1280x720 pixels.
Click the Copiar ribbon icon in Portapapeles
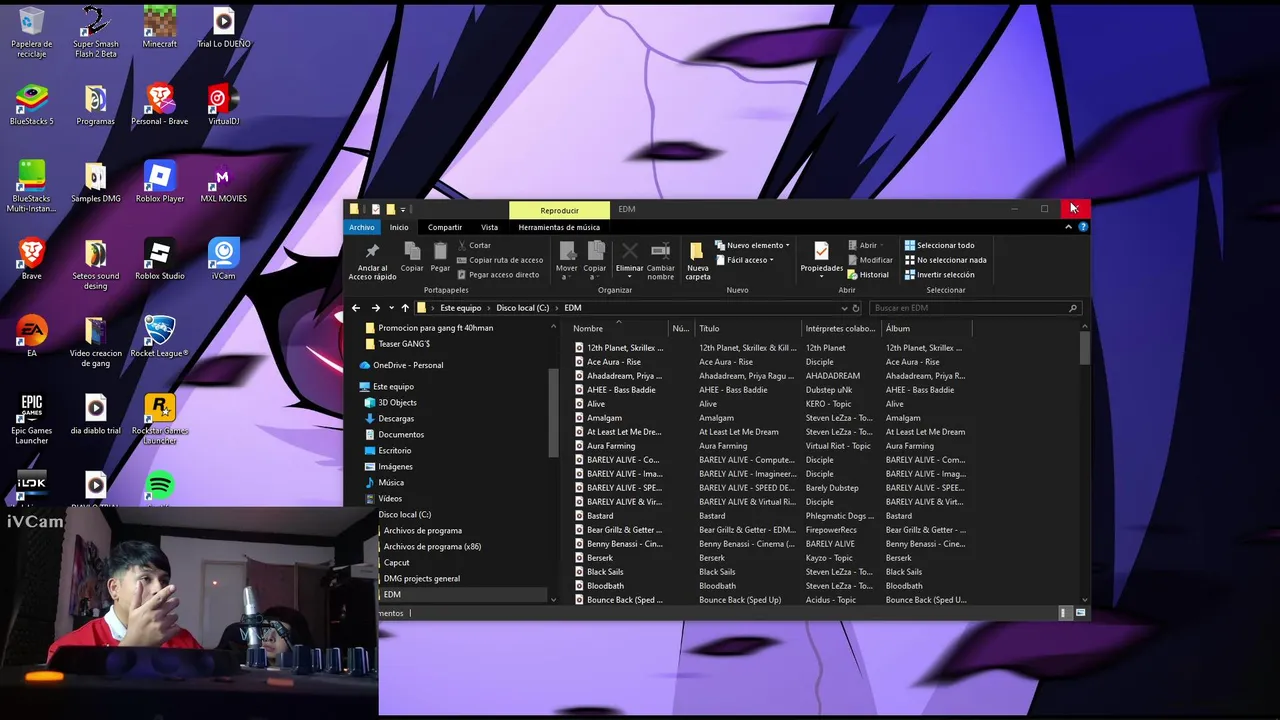pyautogui.click(x=412, y=251)
